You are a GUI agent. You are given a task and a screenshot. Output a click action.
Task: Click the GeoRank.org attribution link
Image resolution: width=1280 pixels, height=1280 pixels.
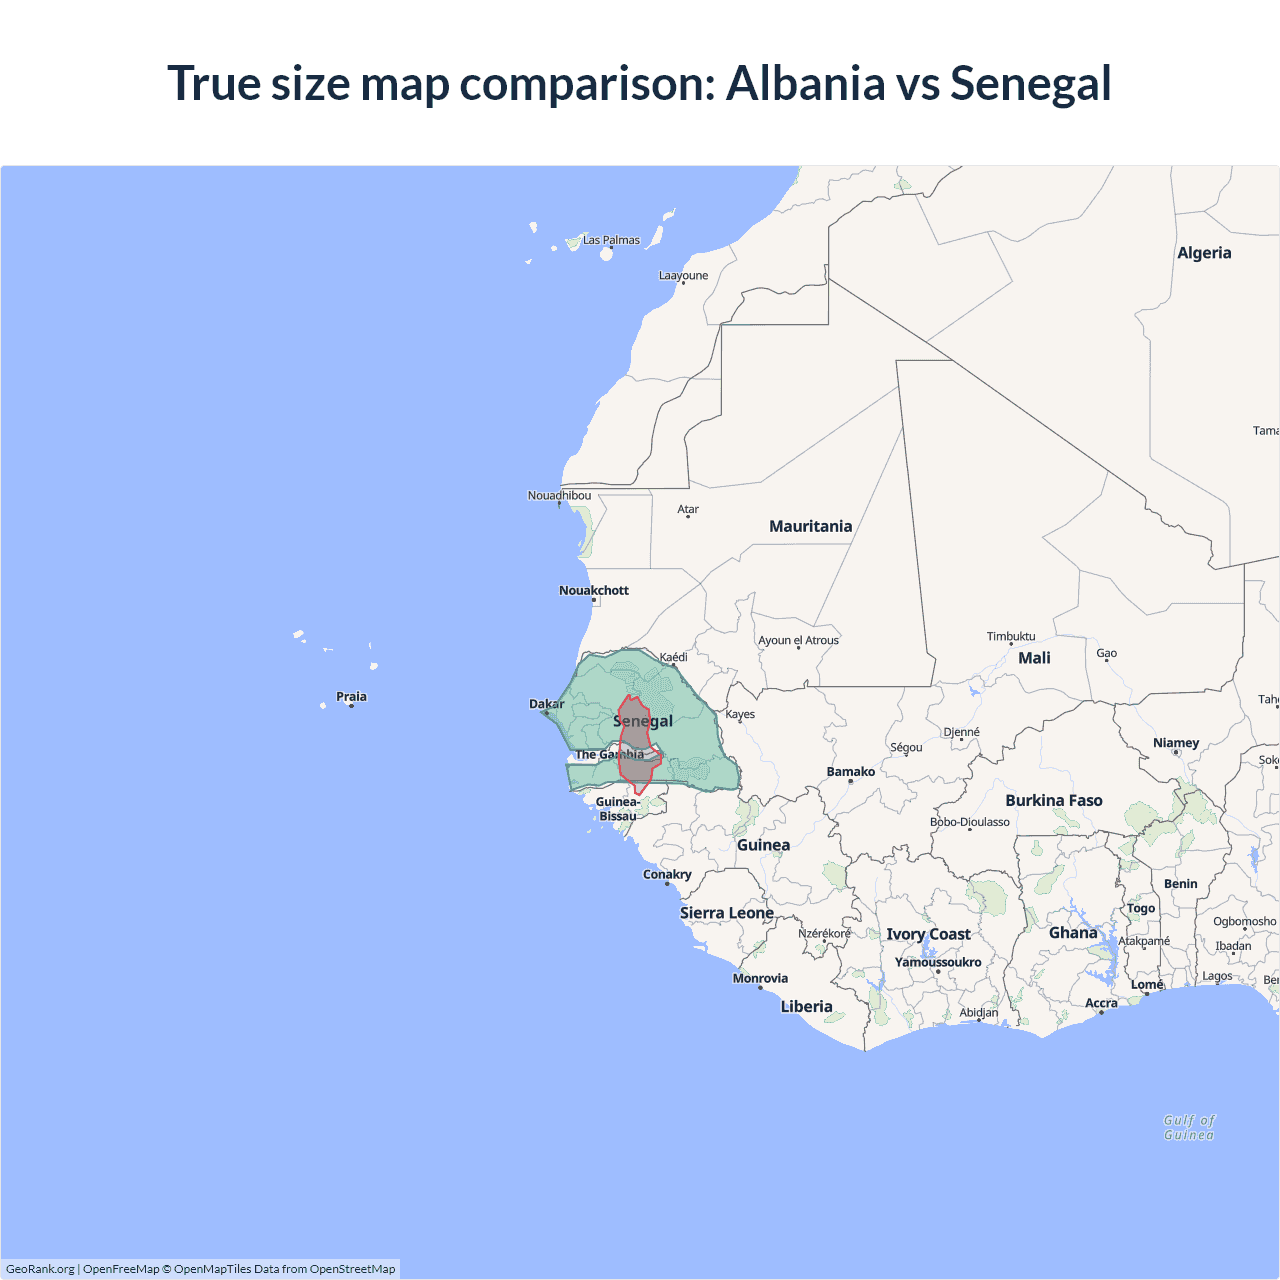click(40, 1269)
